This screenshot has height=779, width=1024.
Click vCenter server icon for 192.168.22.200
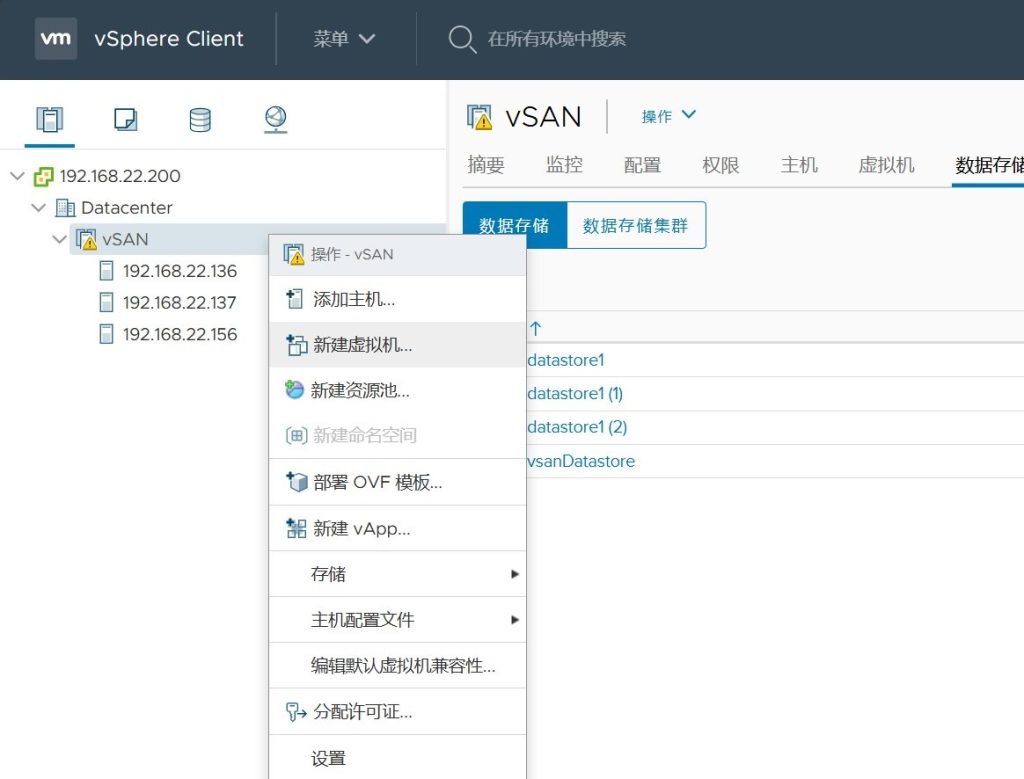(44, 176)
